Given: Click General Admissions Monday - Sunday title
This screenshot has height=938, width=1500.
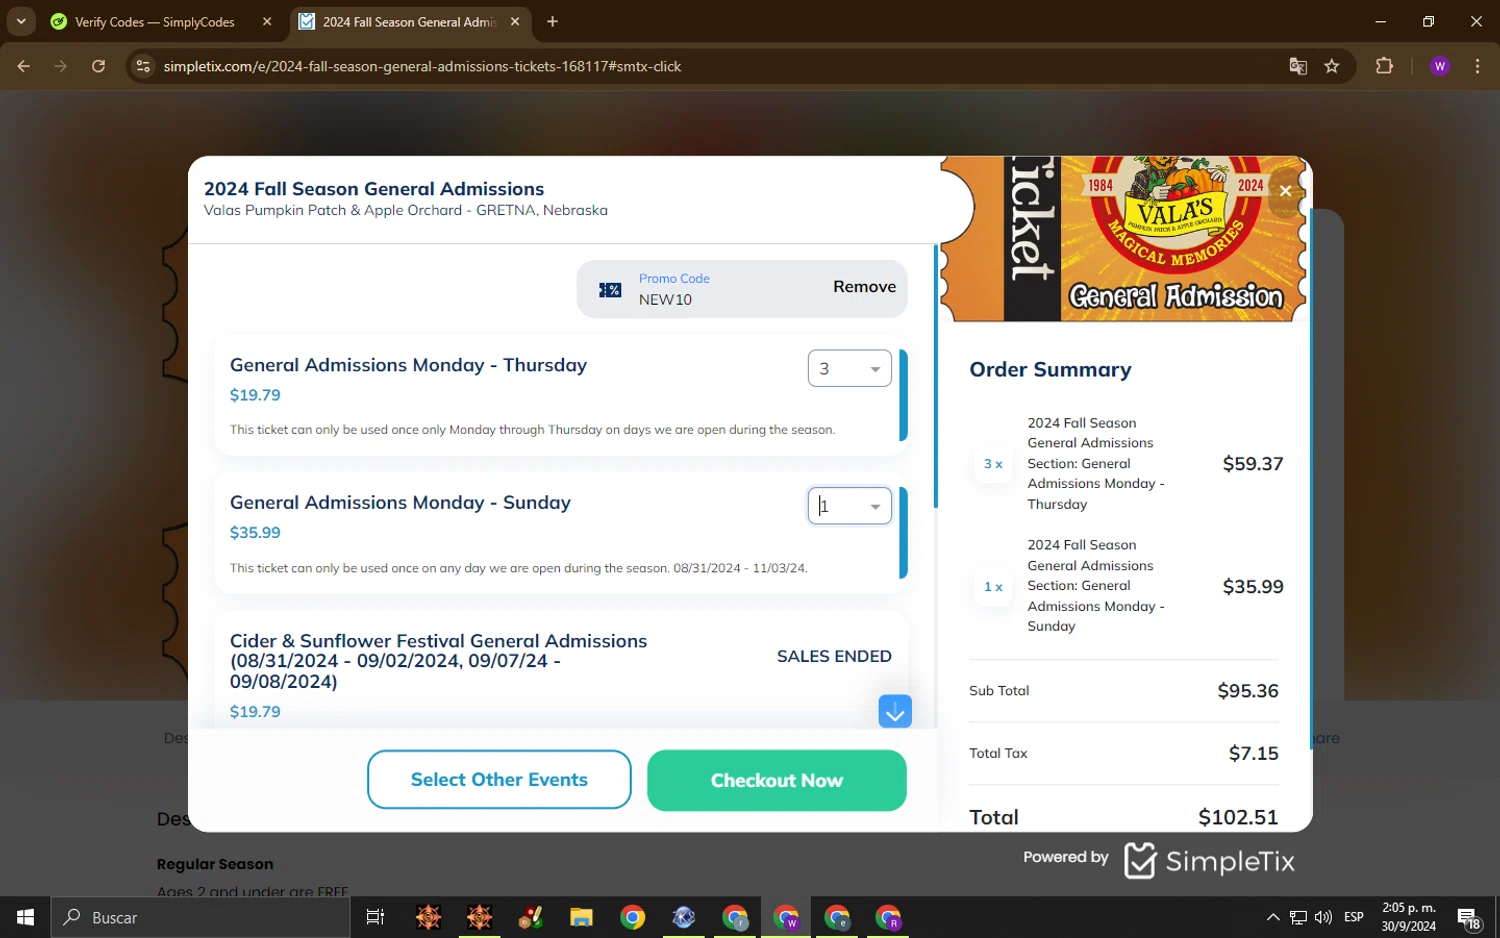Looking at the screenshot, I should [400, 502].
